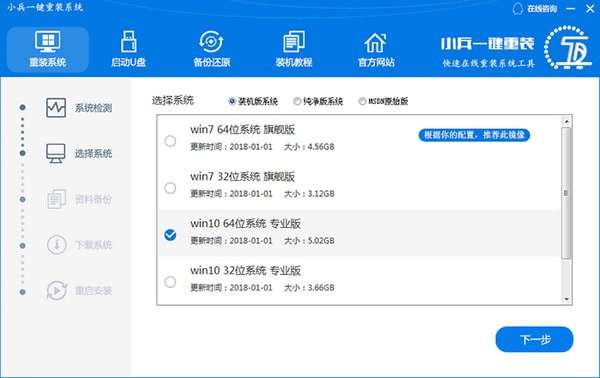This screenshot has width=600, height=378.
Task: Choose win7 64位系统 旗舰版 radio button
Action: pos(170,141)
